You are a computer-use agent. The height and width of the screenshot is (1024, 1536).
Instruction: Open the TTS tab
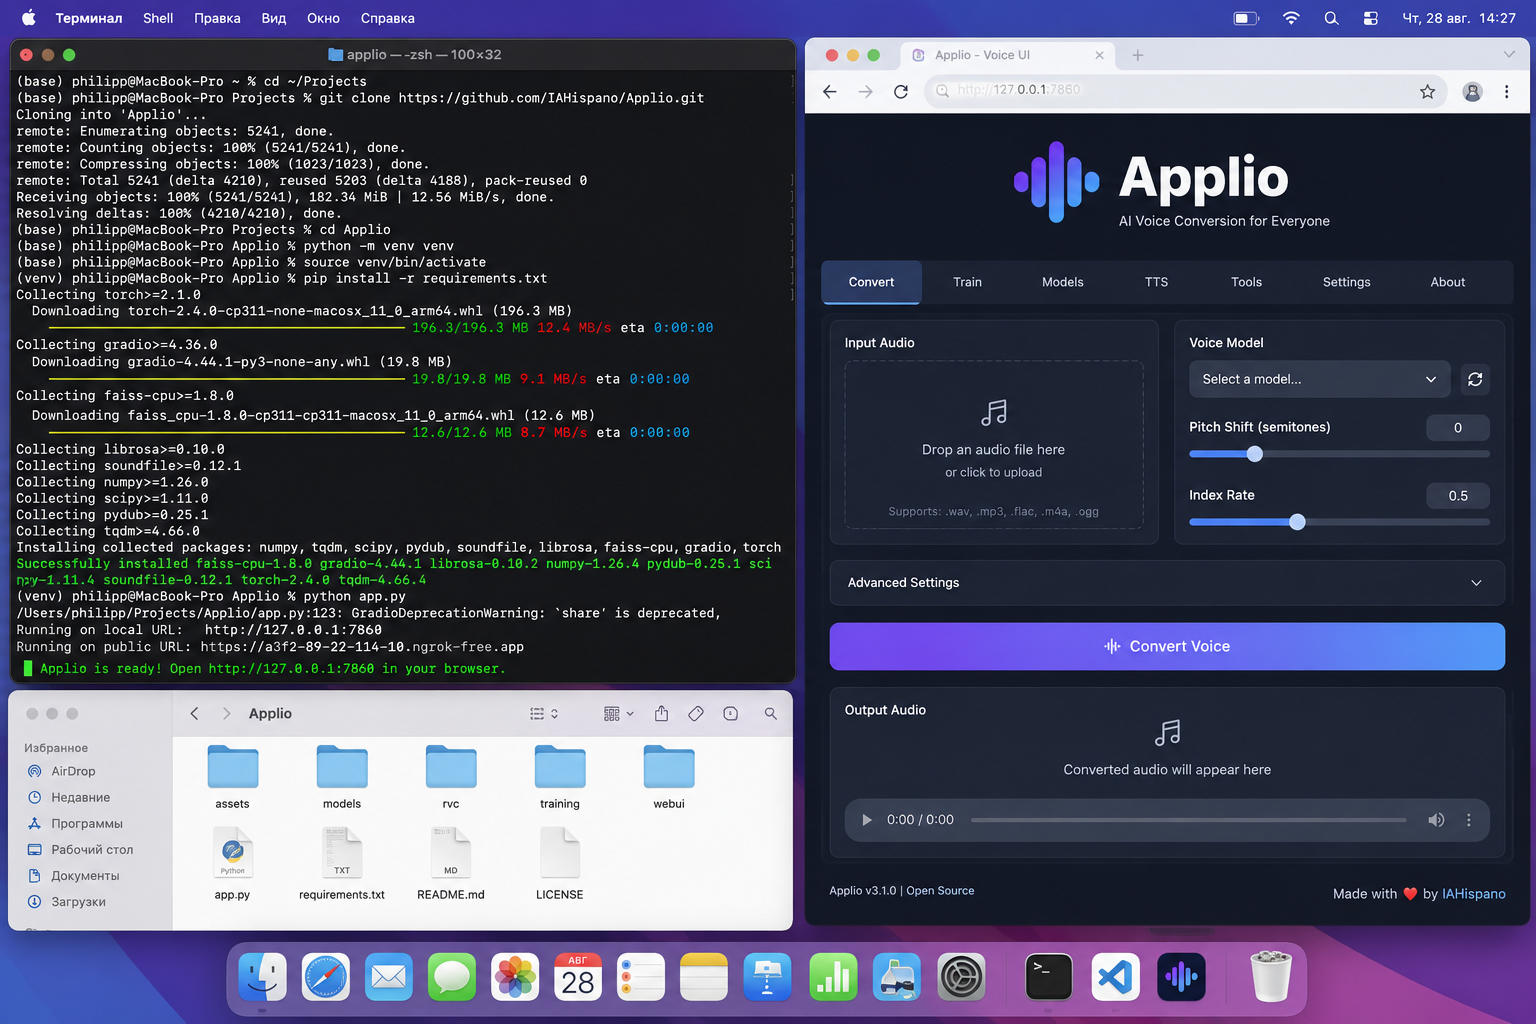coord(1156,282)
